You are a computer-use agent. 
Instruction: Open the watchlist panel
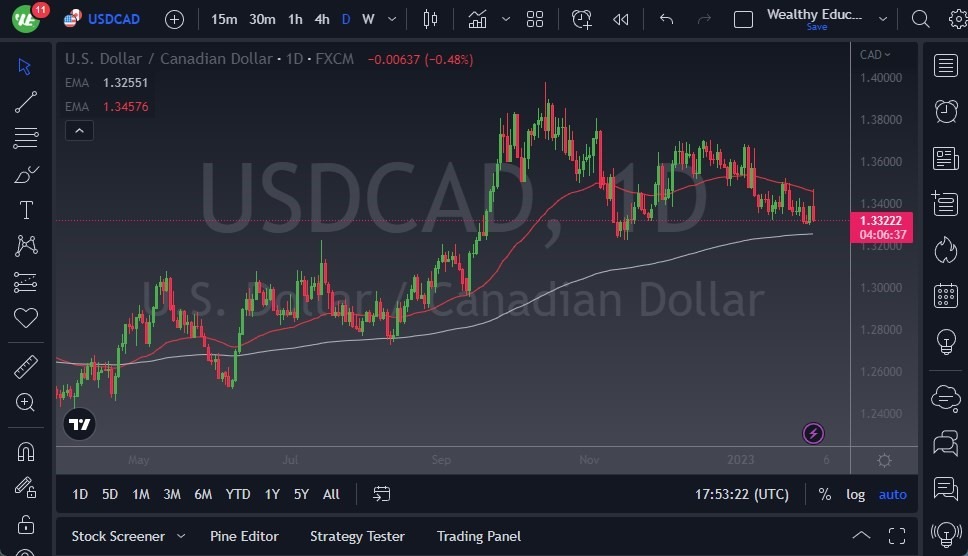pyautogui.click(x=946, y=65)
